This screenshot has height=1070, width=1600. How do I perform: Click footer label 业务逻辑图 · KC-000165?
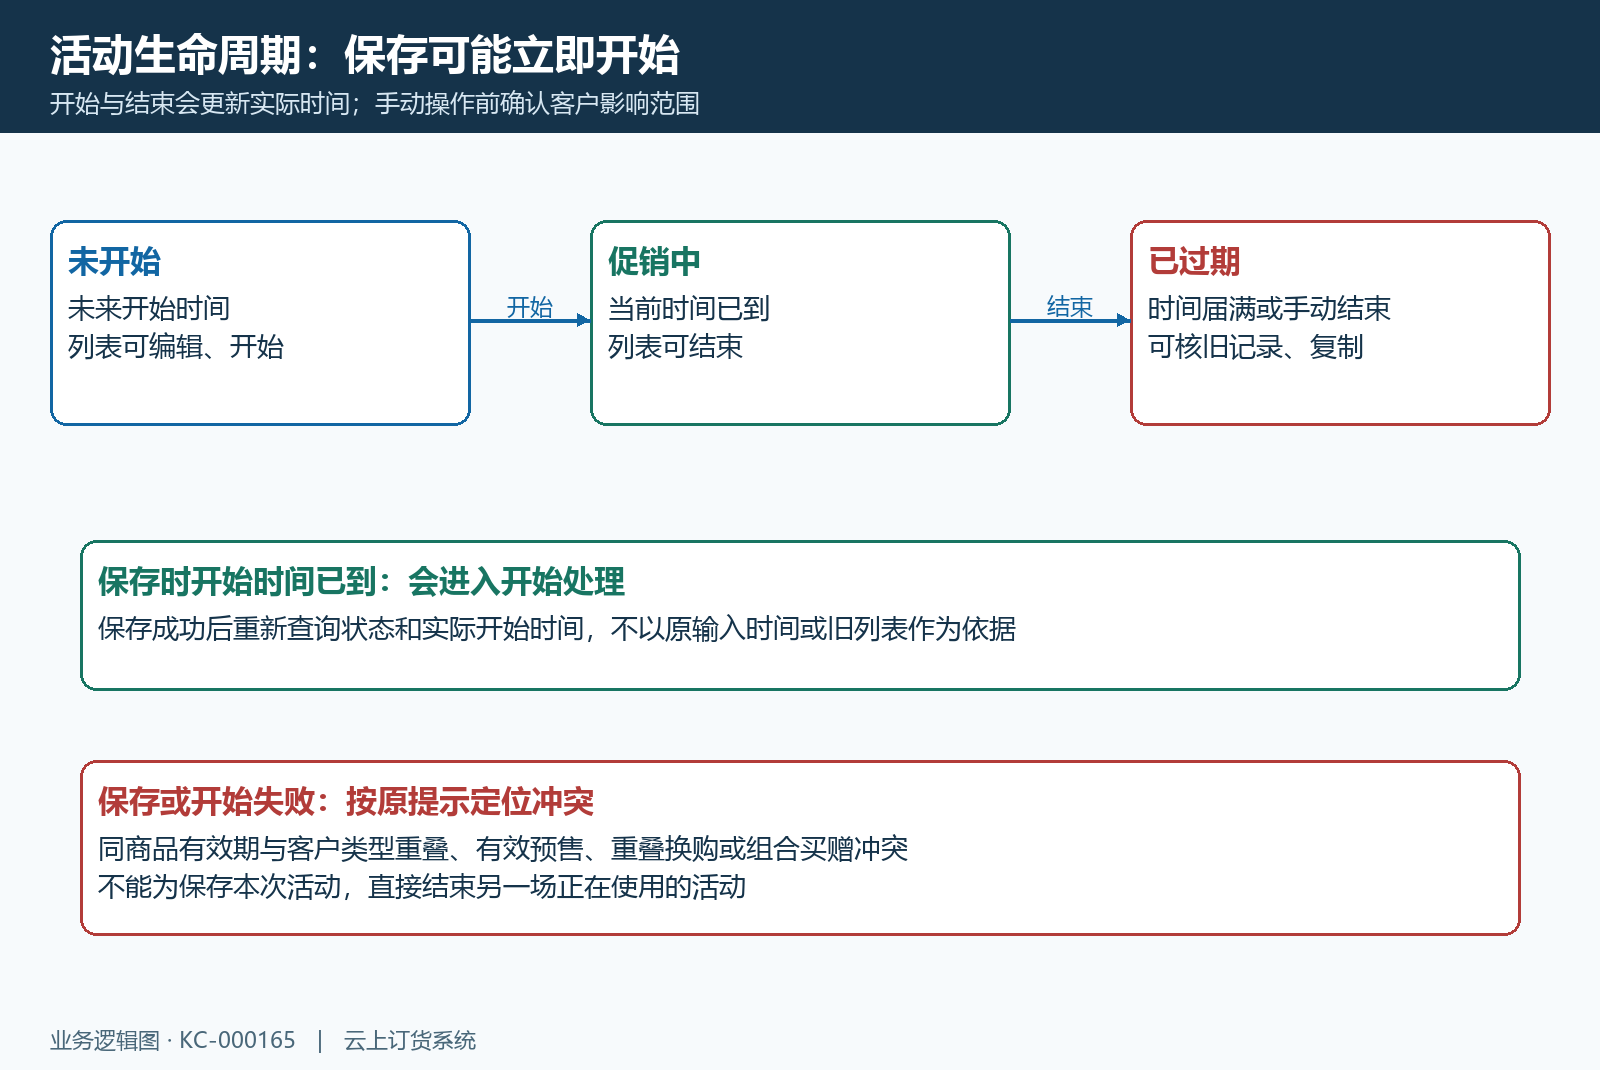tap(173, 1041)
